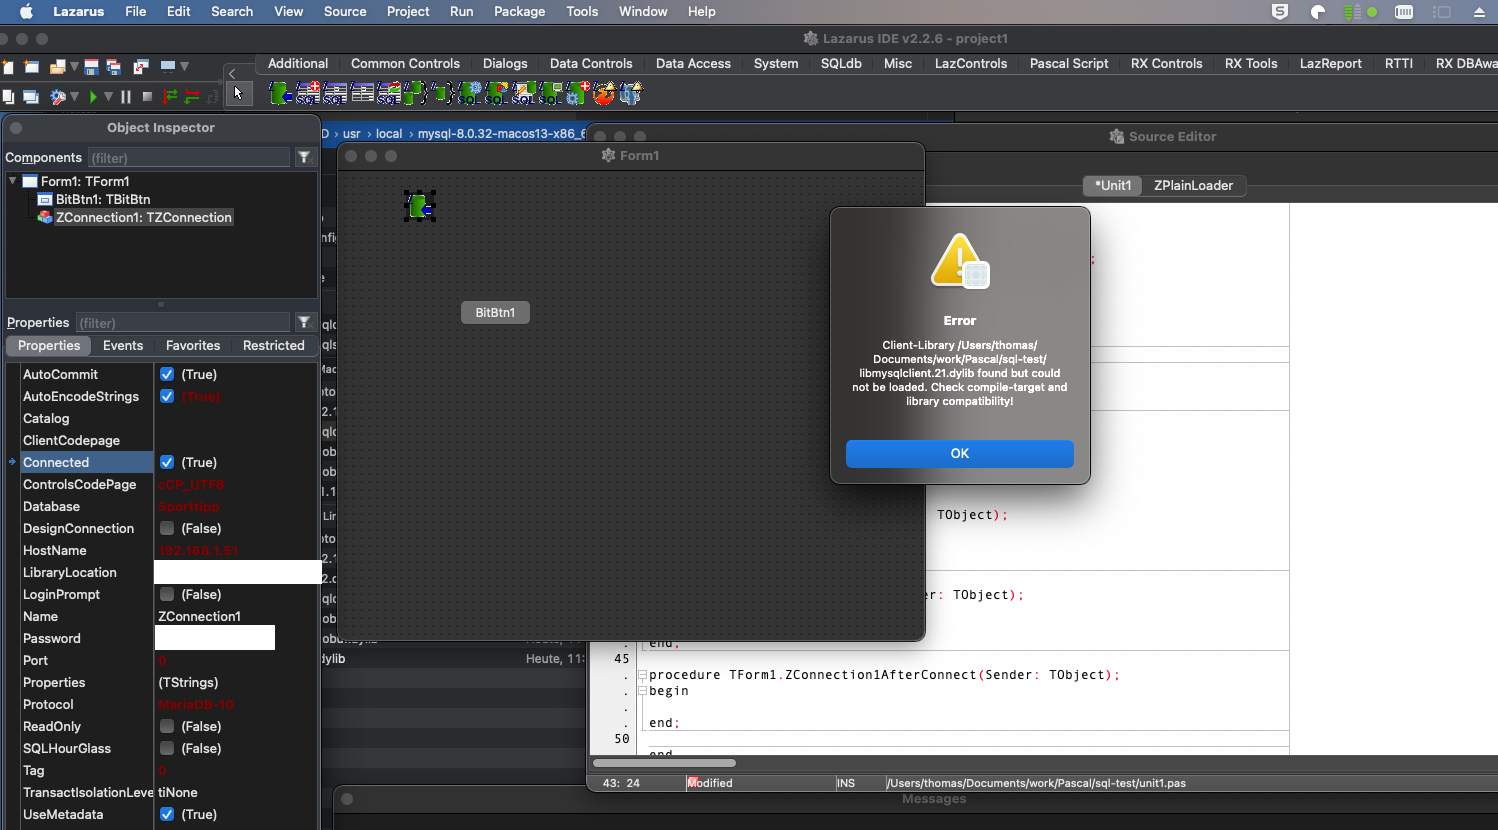1498x830 pixels.
Task: Uncheck the Connected property checkbox
Action: click(x=167, y=462)
